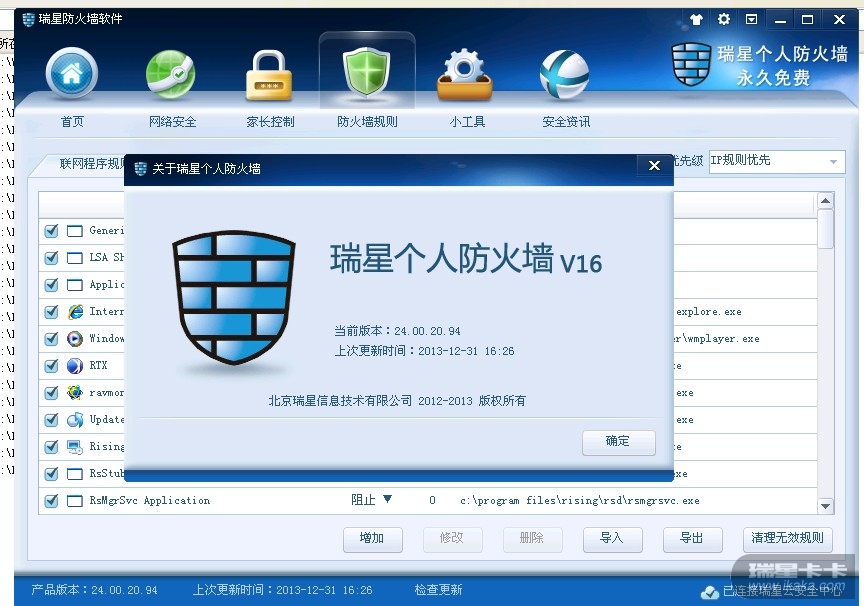The height and width of the screenshot is (606, 864).
Task: Confirm About dialog with 确定
Action: tap(618, 442)
